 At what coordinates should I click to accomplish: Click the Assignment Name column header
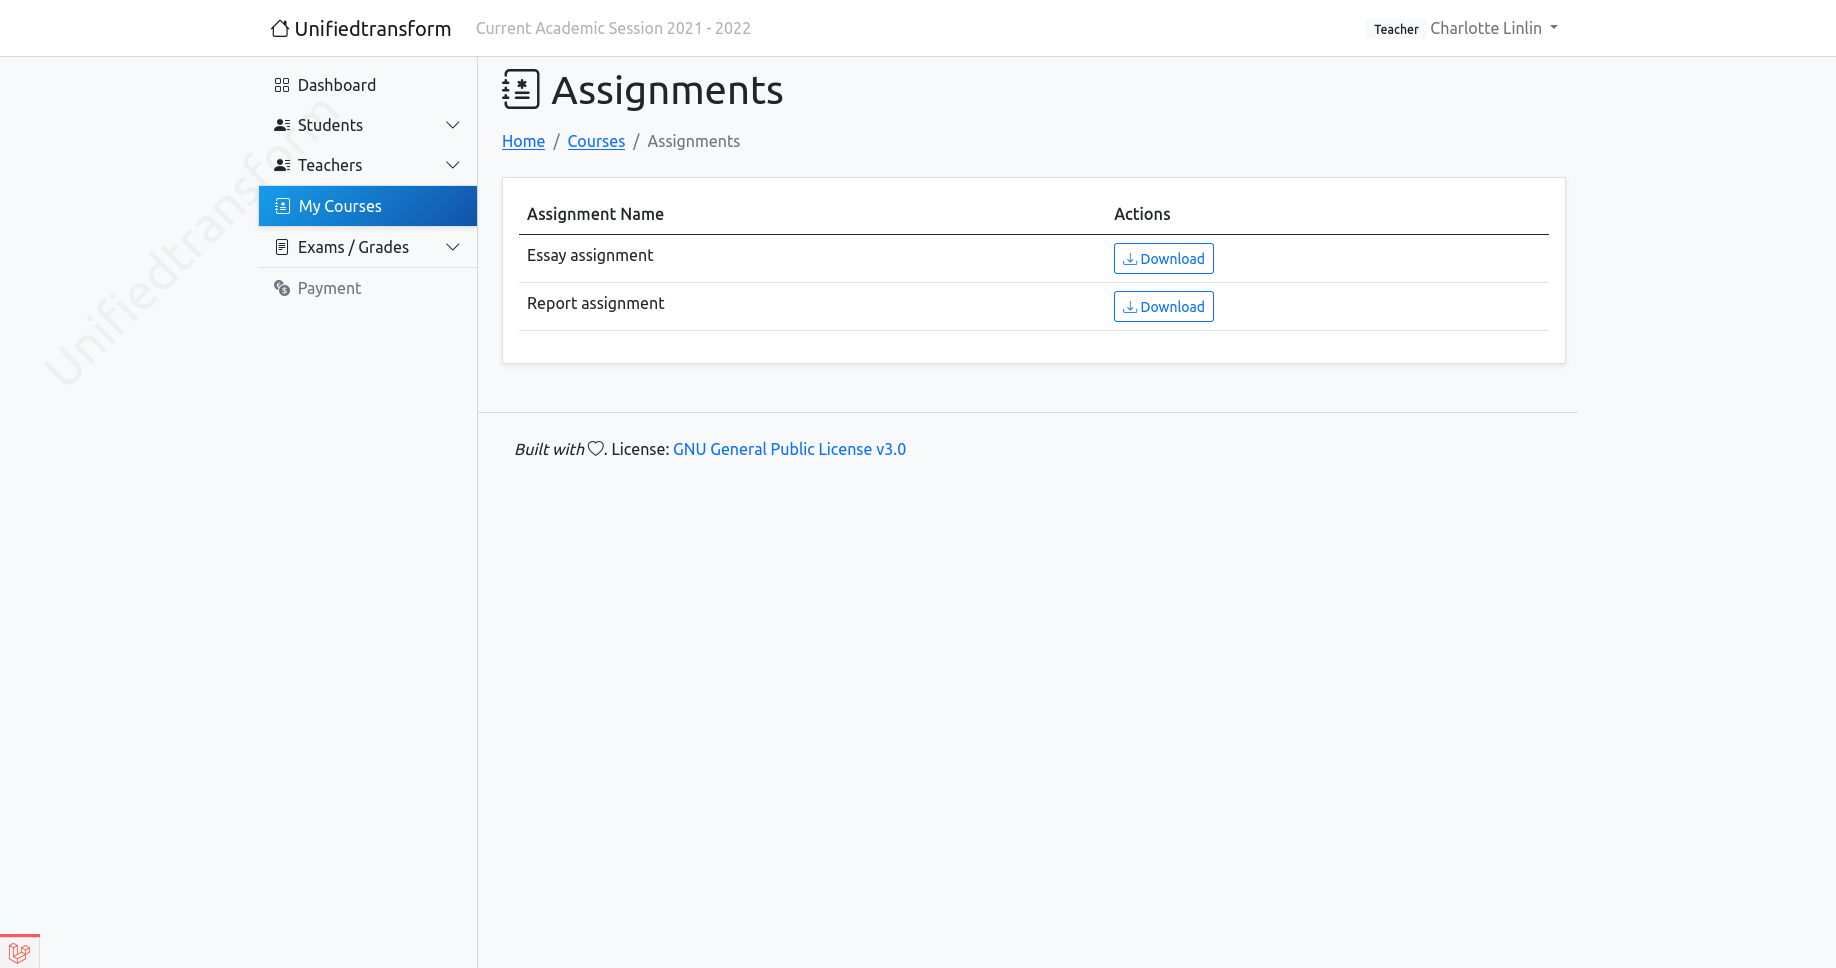tap(595, 214)
